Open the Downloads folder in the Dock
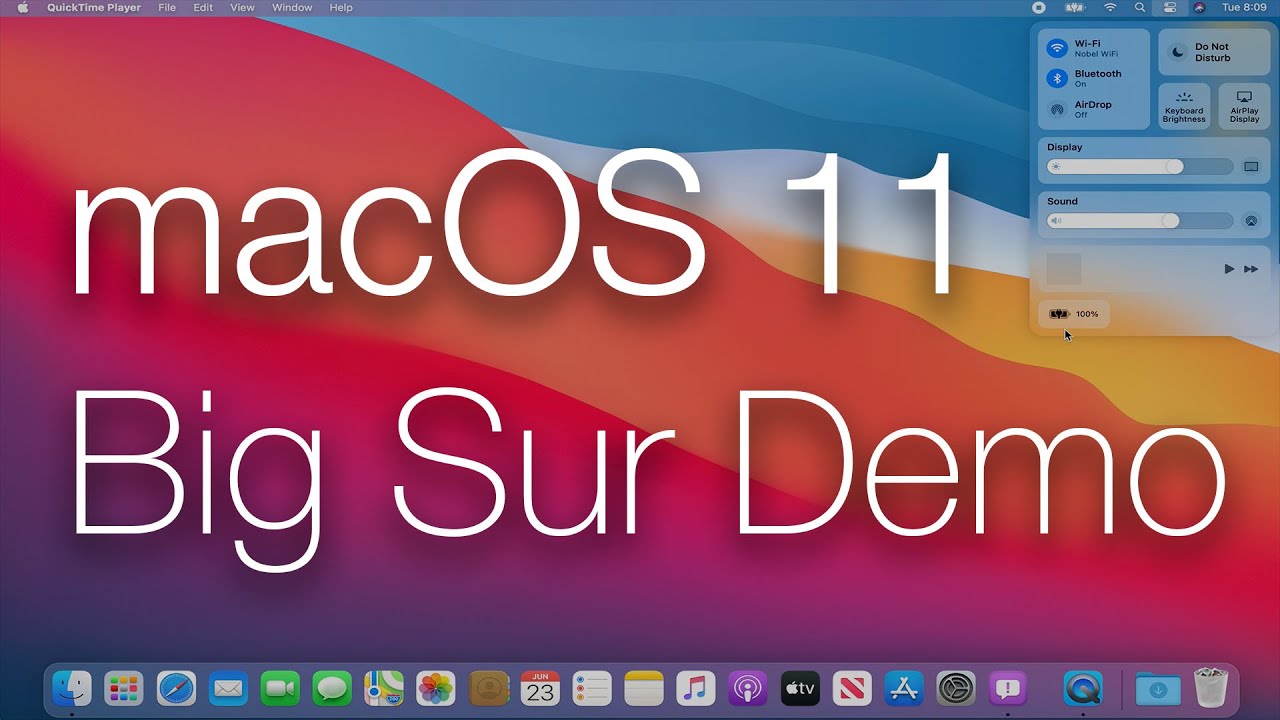 (x=1158, y=689)
